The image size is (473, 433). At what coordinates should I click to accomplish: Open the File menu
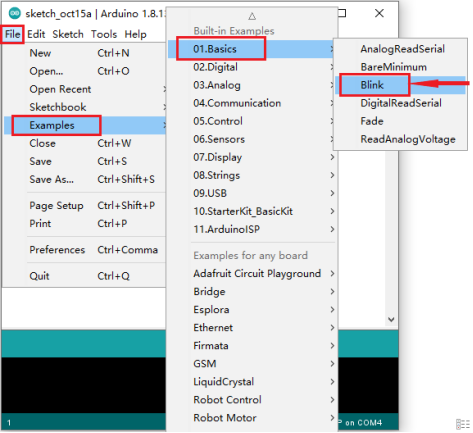13,34
